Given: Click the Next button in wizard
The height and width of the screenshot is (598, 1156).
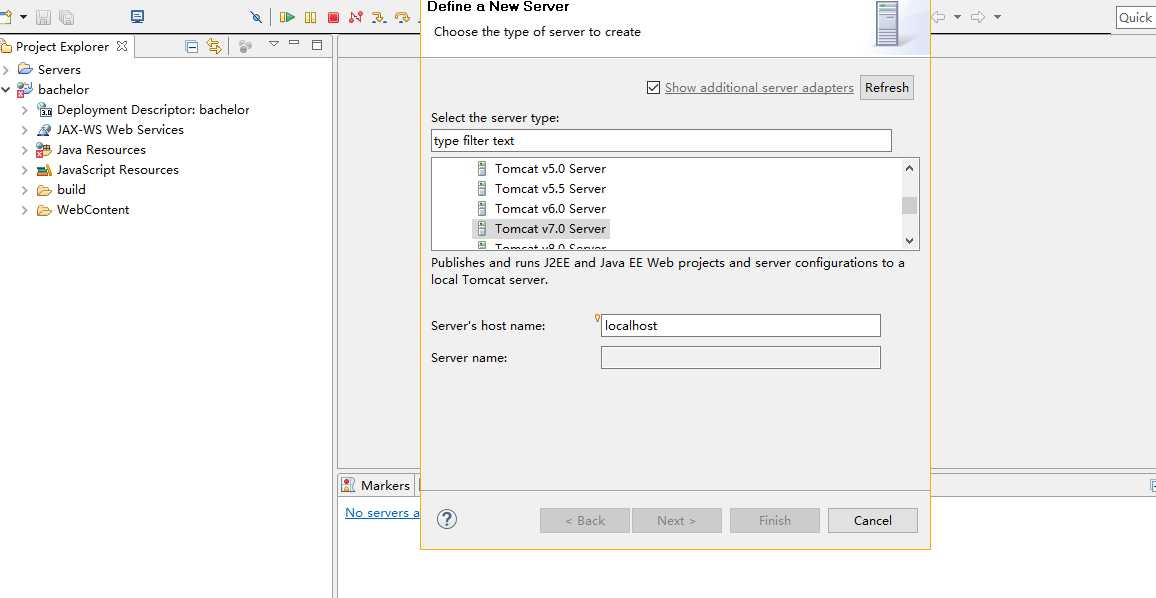Looking at the screenshot, I should tap(677, 521).
